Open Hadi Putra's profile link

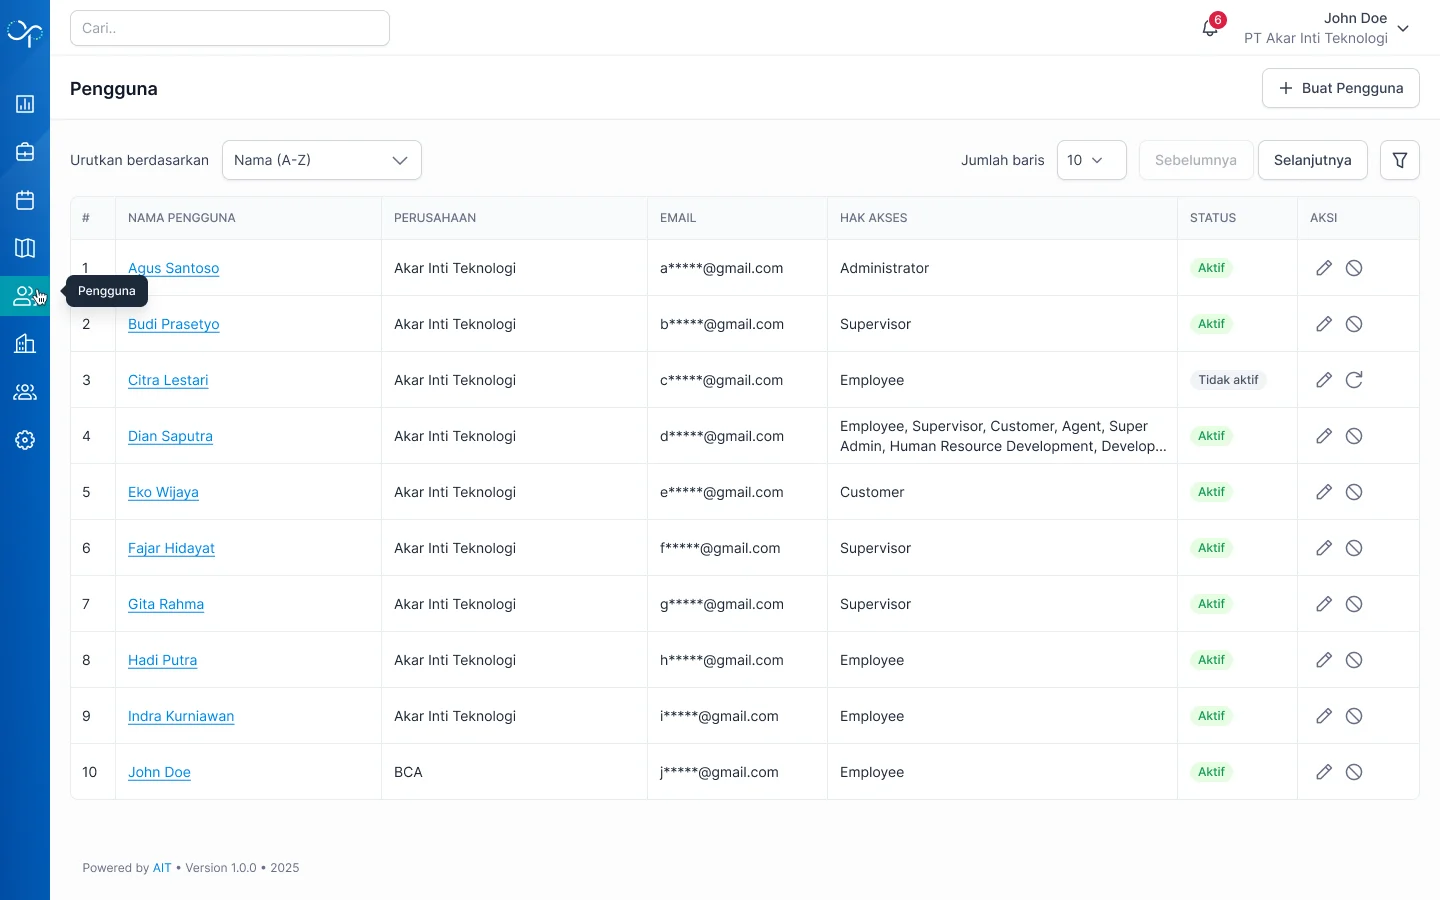coord(162,660)
